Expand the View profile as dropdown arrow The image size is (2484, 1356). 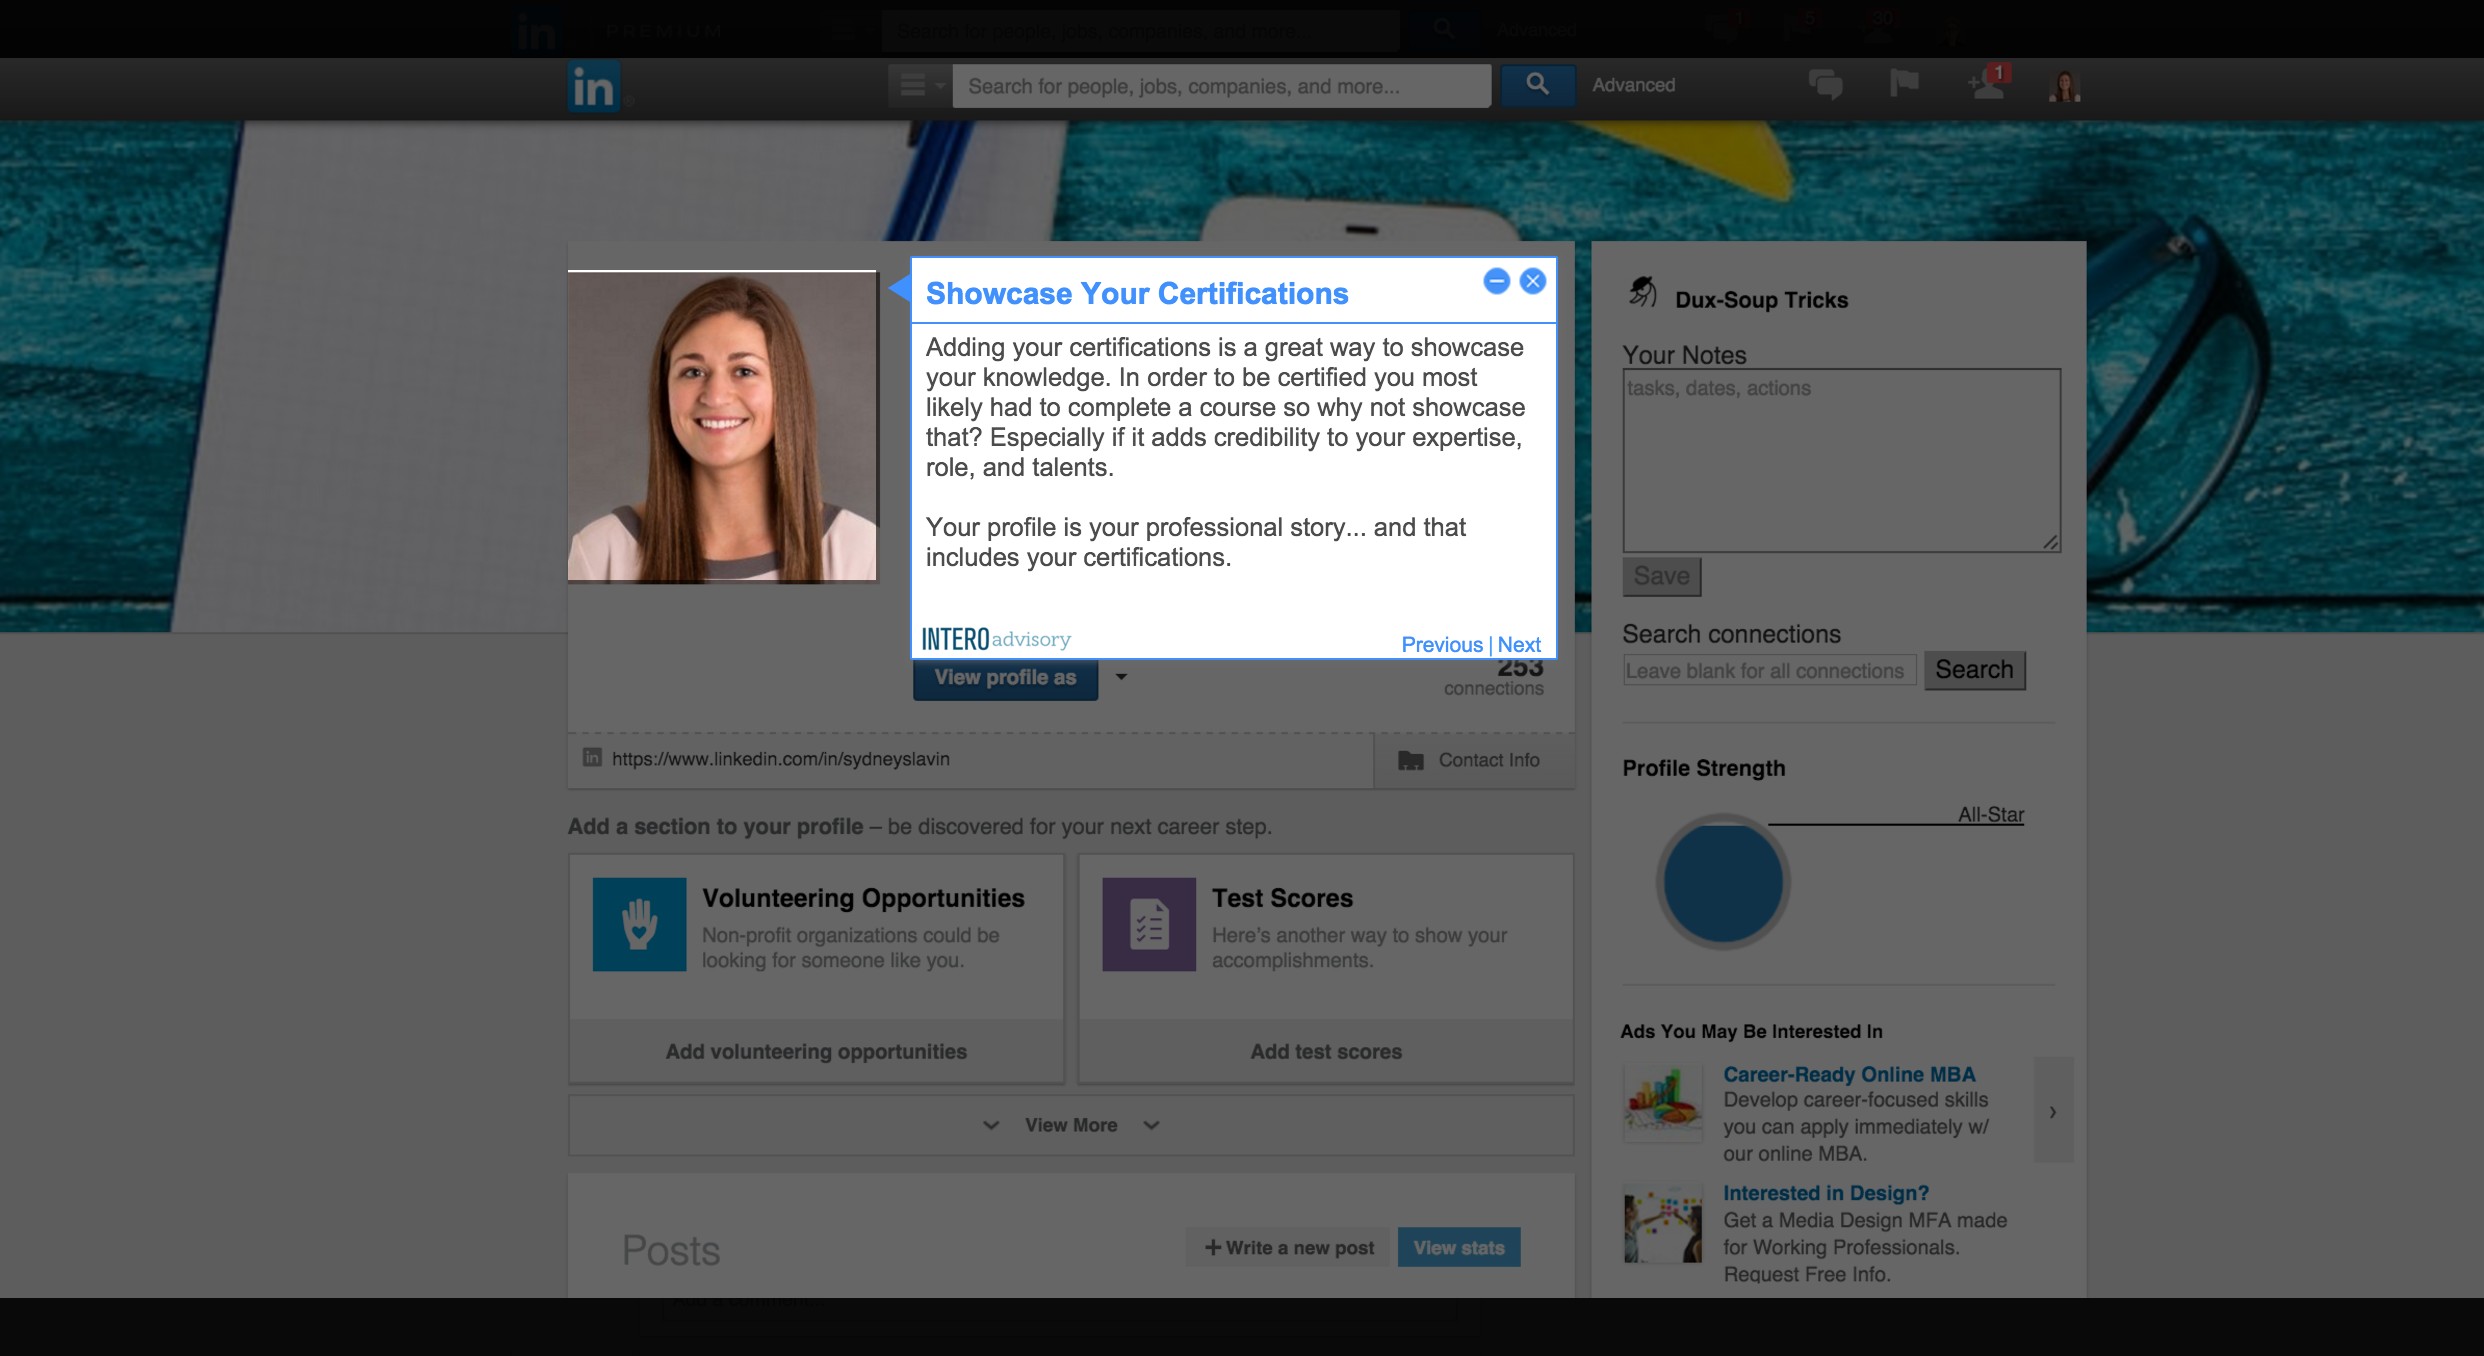[x=1121, y=677]
